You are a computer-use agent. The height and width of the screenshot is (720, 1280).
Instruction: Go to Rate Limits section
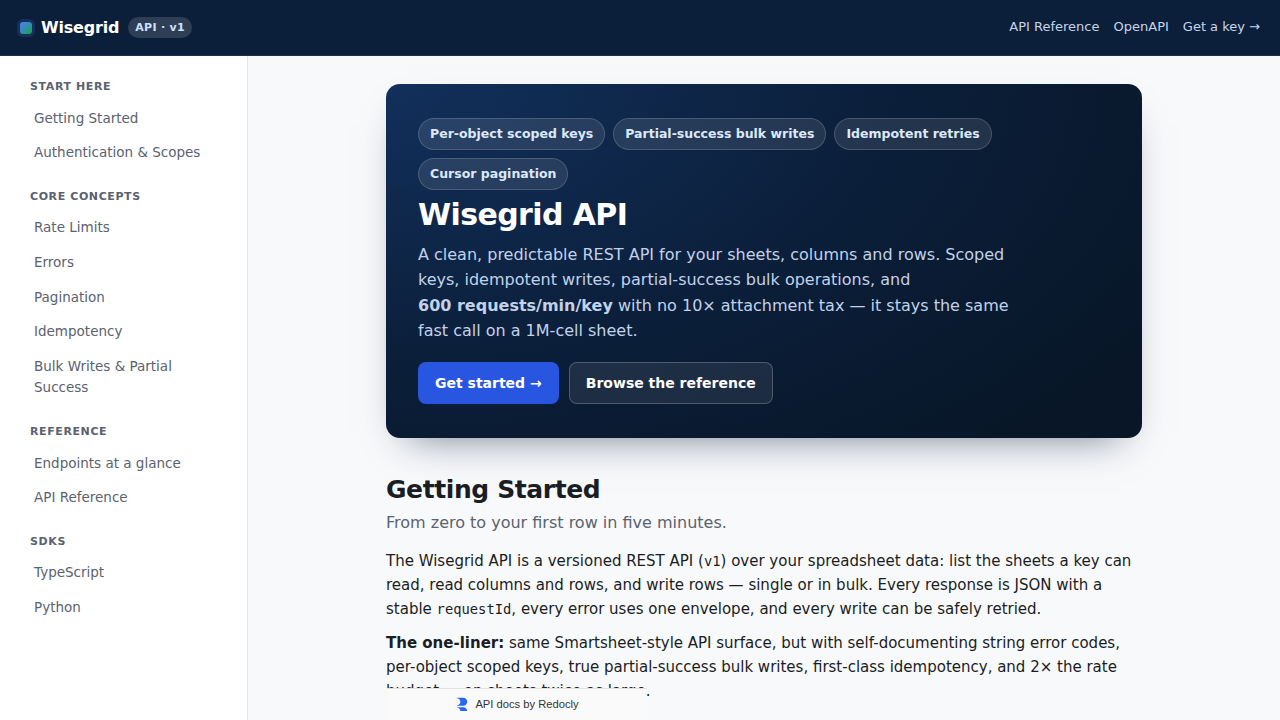[72, 227]
